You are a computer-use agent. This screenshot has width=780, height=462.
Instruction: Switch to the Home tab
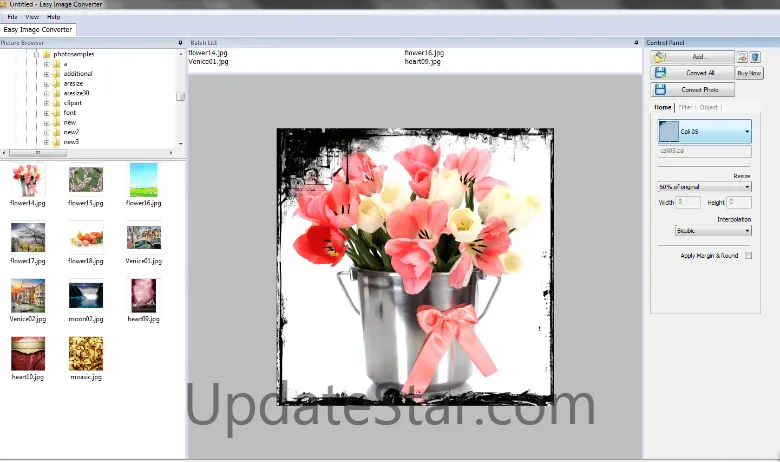point(662,107)
